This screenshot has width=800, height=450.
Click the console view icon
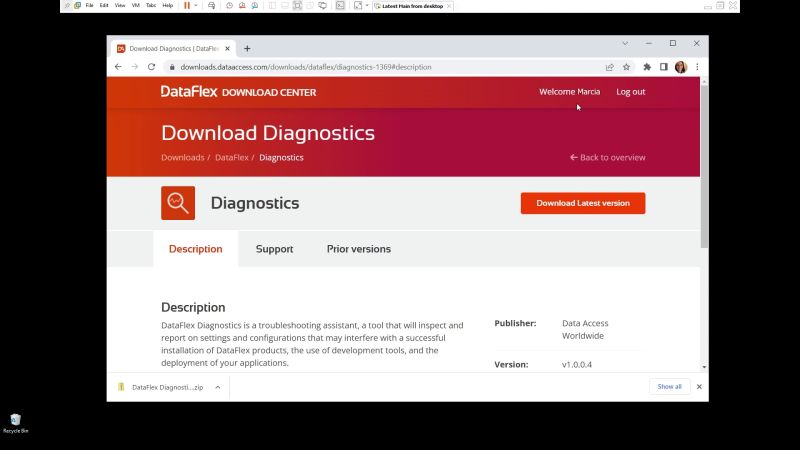340,6
